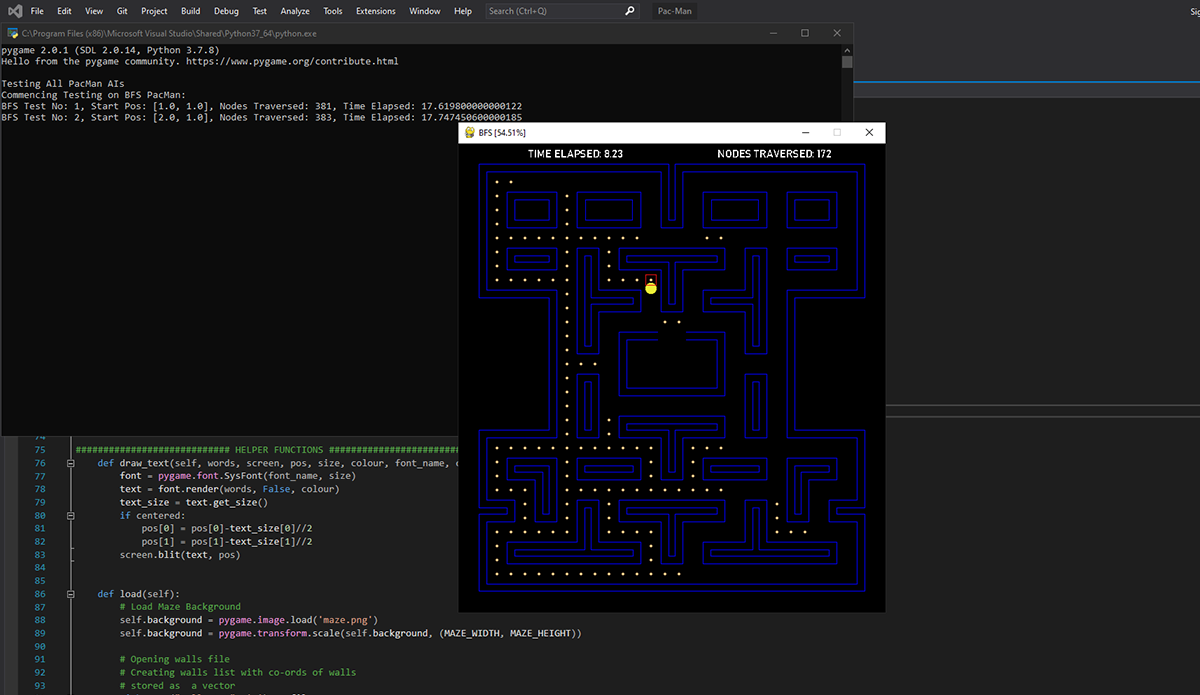The height and width of the screenshot is (695, 1200).
Task: Close the BFS Pac-Man game window
Action: [869, 132]
